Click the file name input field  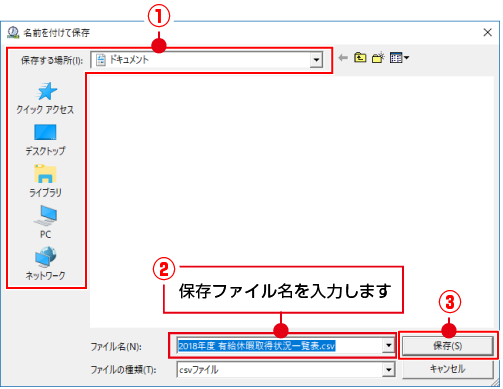click(280, 346)
